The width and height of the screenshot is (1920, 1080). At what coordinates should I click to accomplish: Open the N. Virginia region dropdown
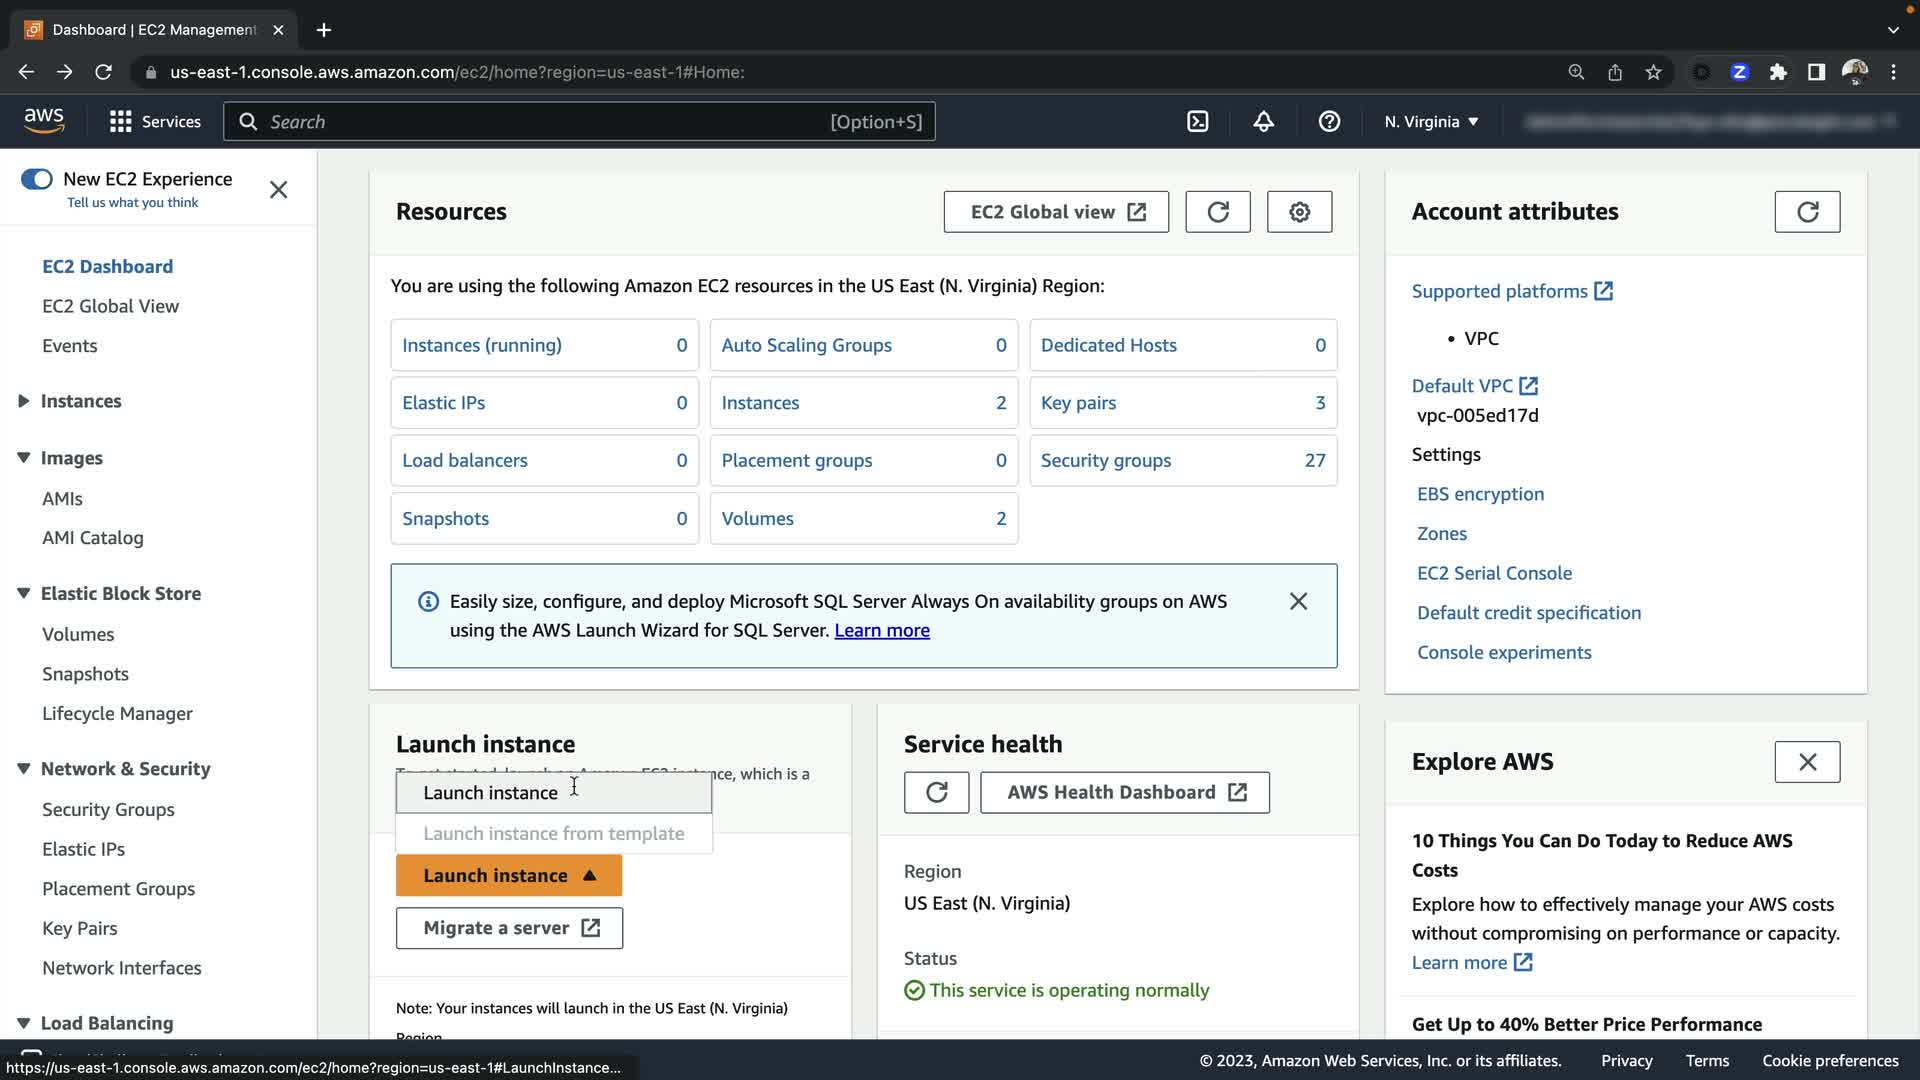point(1431,121)
